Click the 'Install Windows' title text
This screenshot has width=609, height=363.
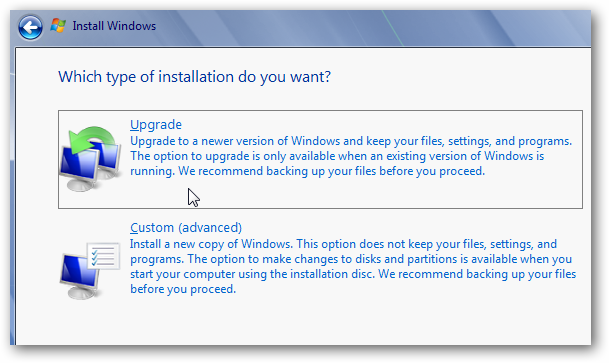pos(114,26)
